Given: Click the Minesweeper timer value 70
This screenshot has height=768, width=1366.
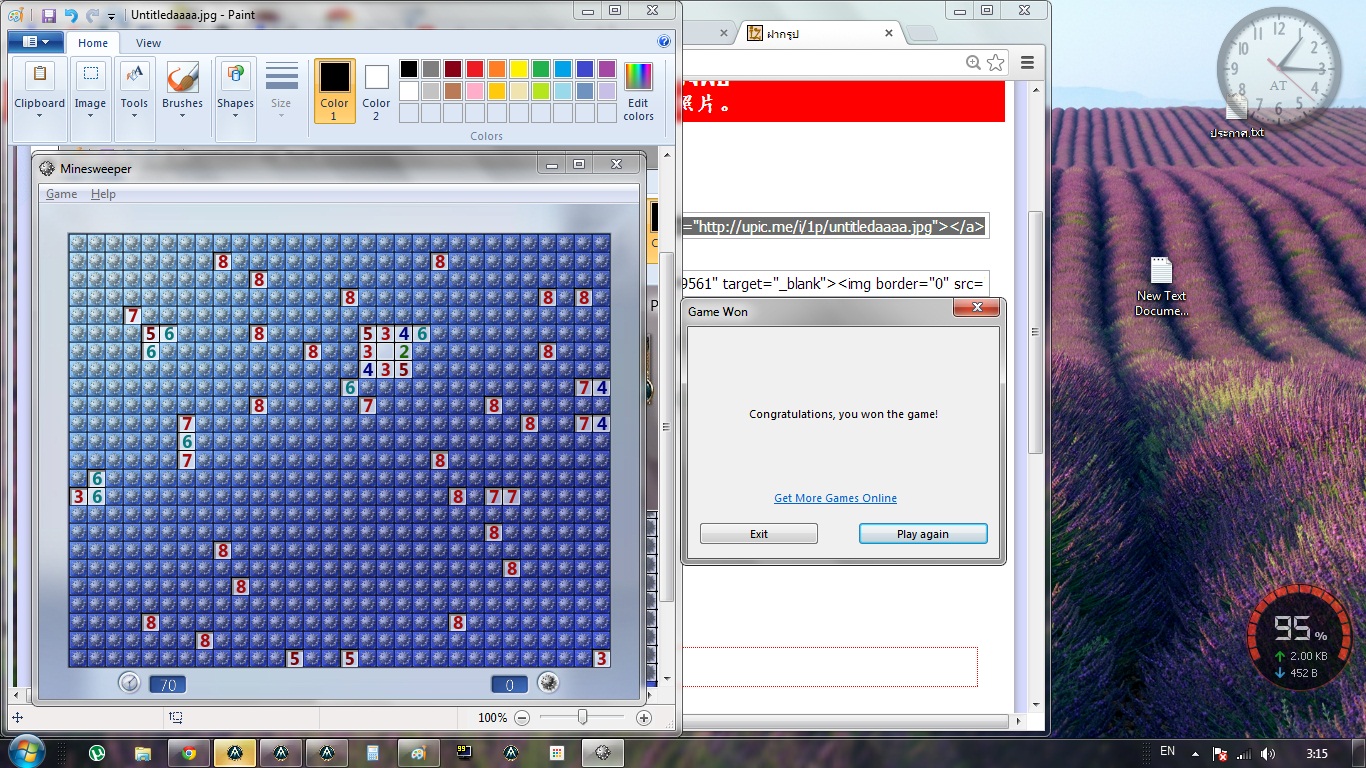Looking at the screenshot, I should pyautogui.click(x=168, y=685).
